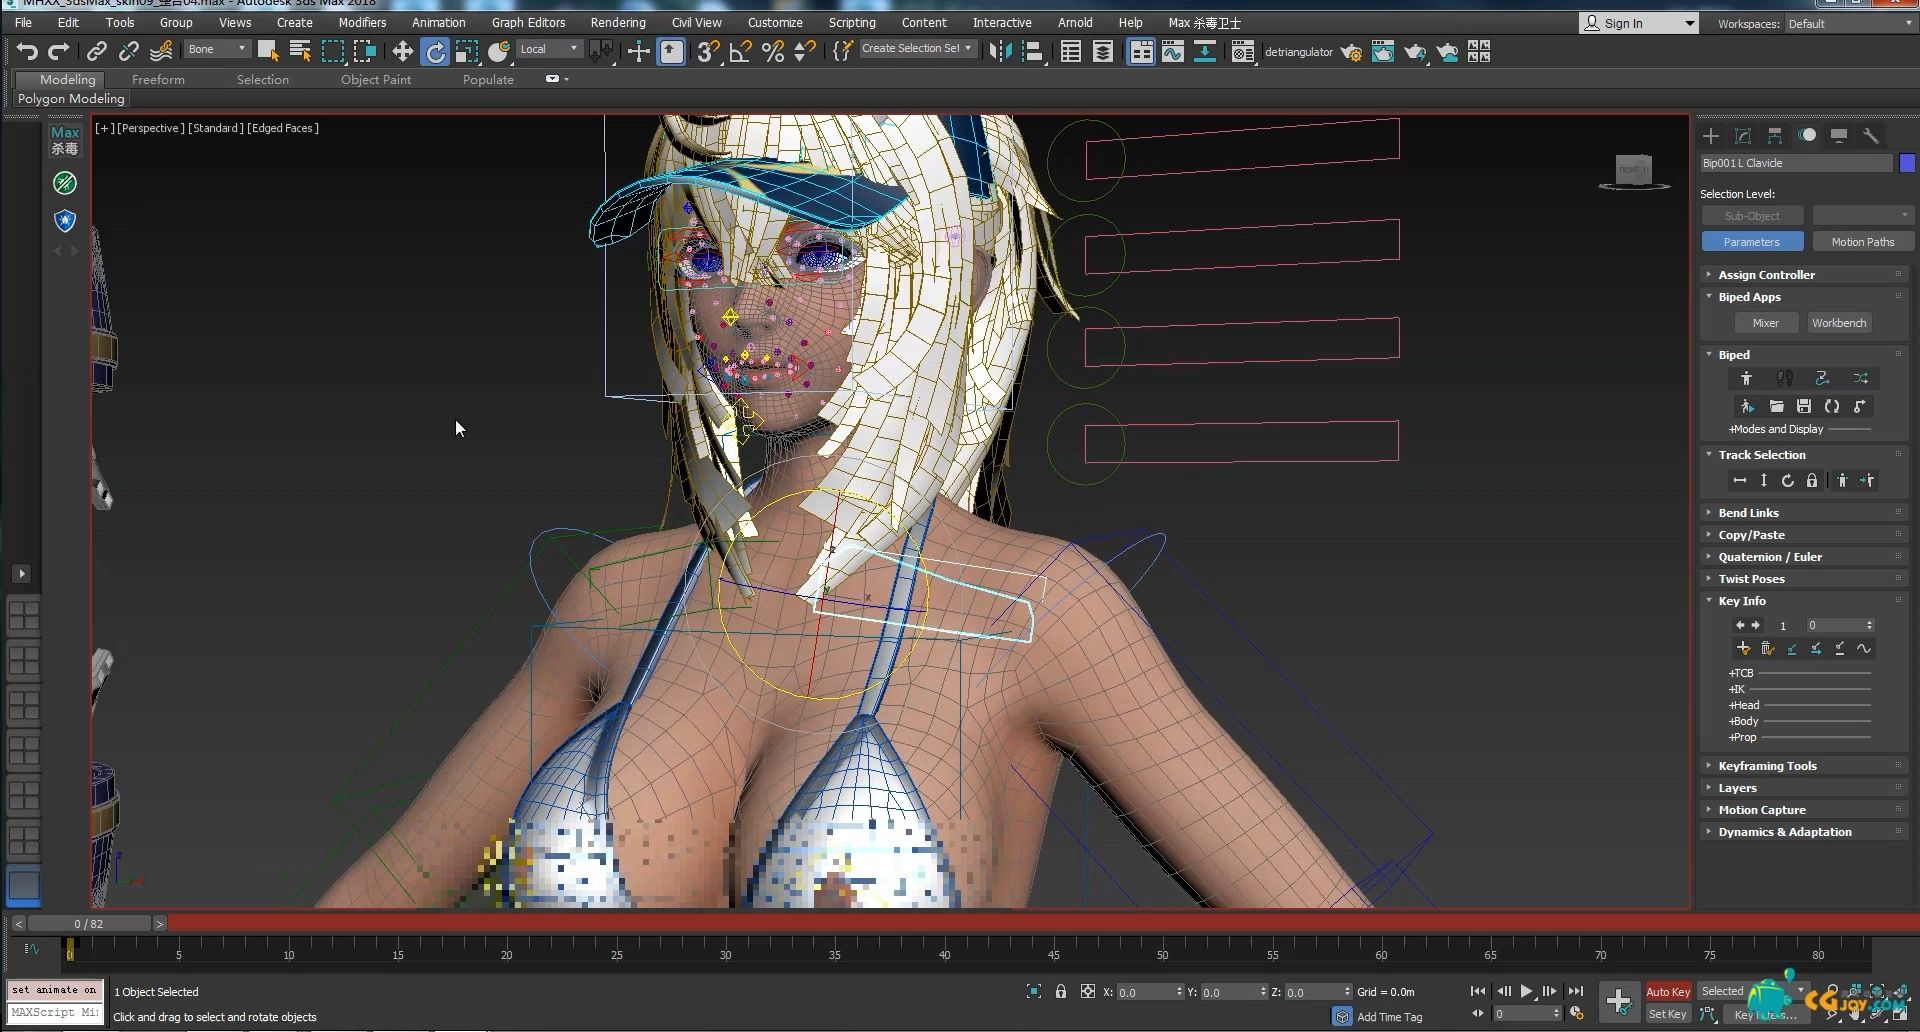Click the Parameters button
Screen dimensions: 1920x1032
pyautogui.click(x=1752, y=242)
